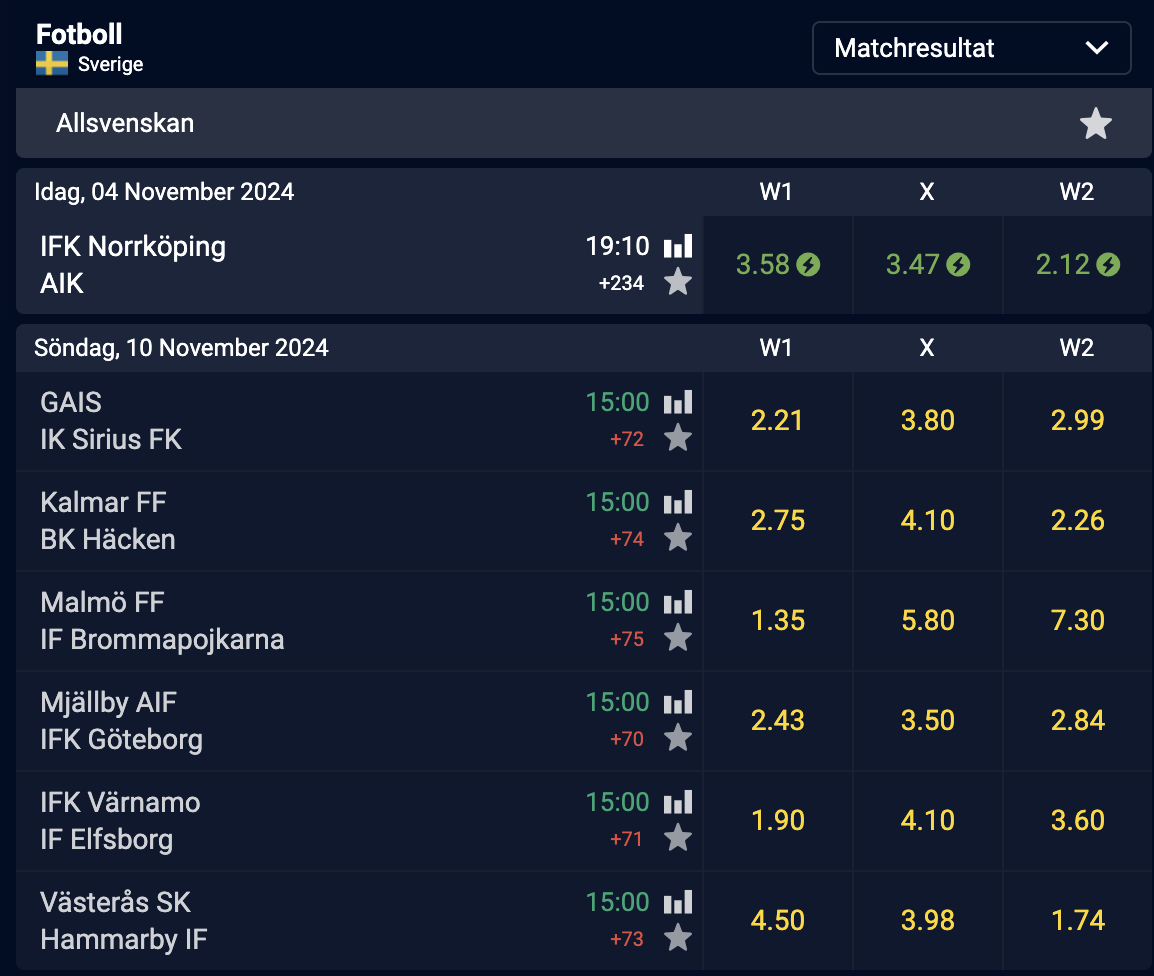
Task: Click the Swedish flag icon
Action: (x=52, y=63)
